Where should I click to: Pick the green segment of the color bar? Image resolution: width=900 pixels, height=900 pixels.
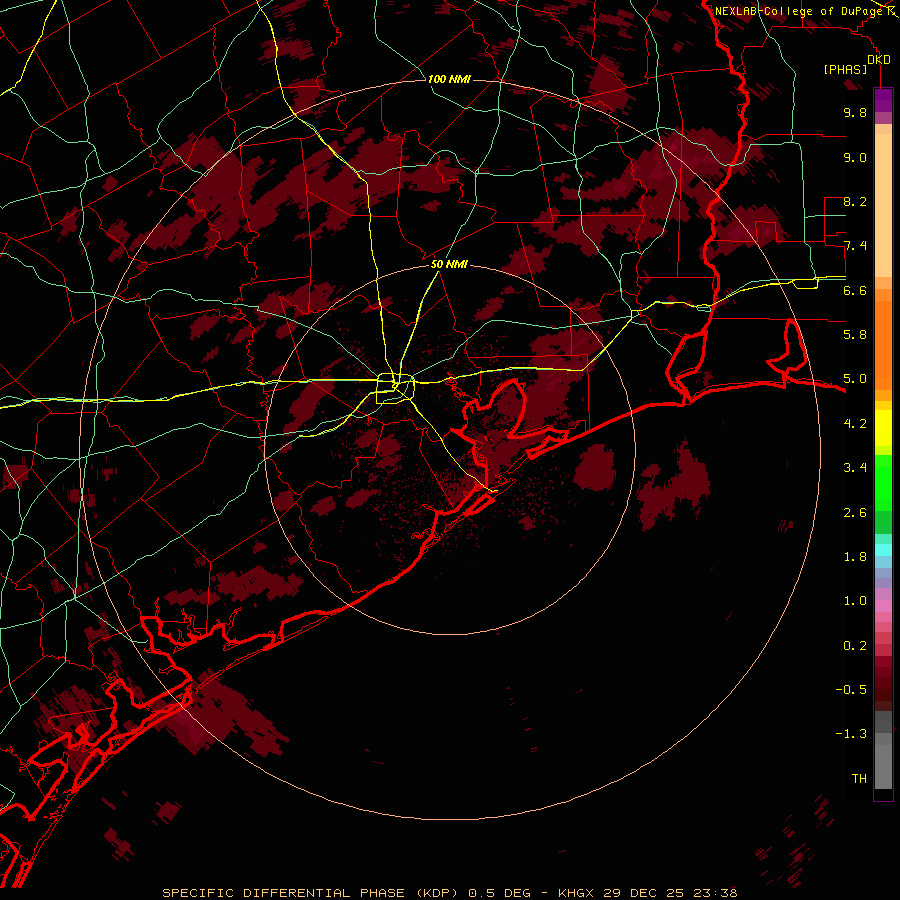[883, 482]
